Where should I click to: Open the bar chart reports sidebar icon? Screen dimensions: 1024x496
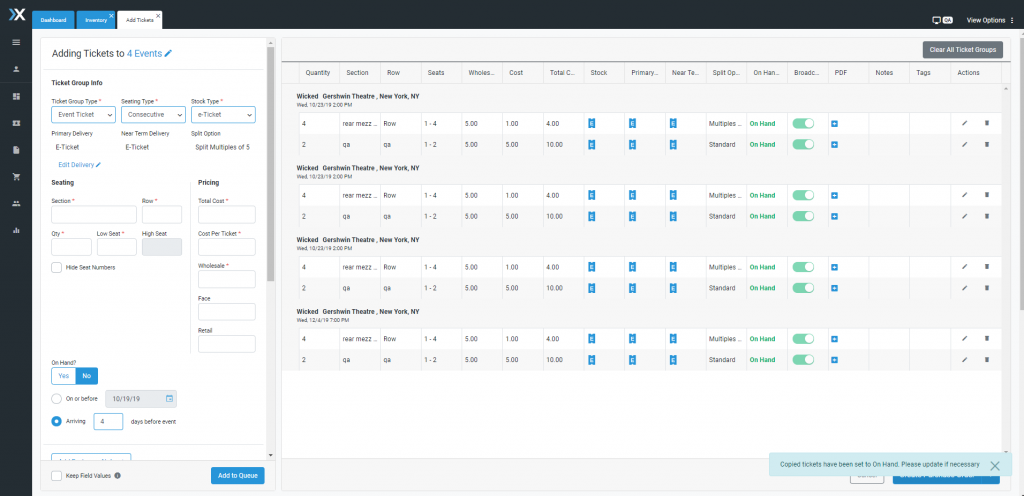16,230
